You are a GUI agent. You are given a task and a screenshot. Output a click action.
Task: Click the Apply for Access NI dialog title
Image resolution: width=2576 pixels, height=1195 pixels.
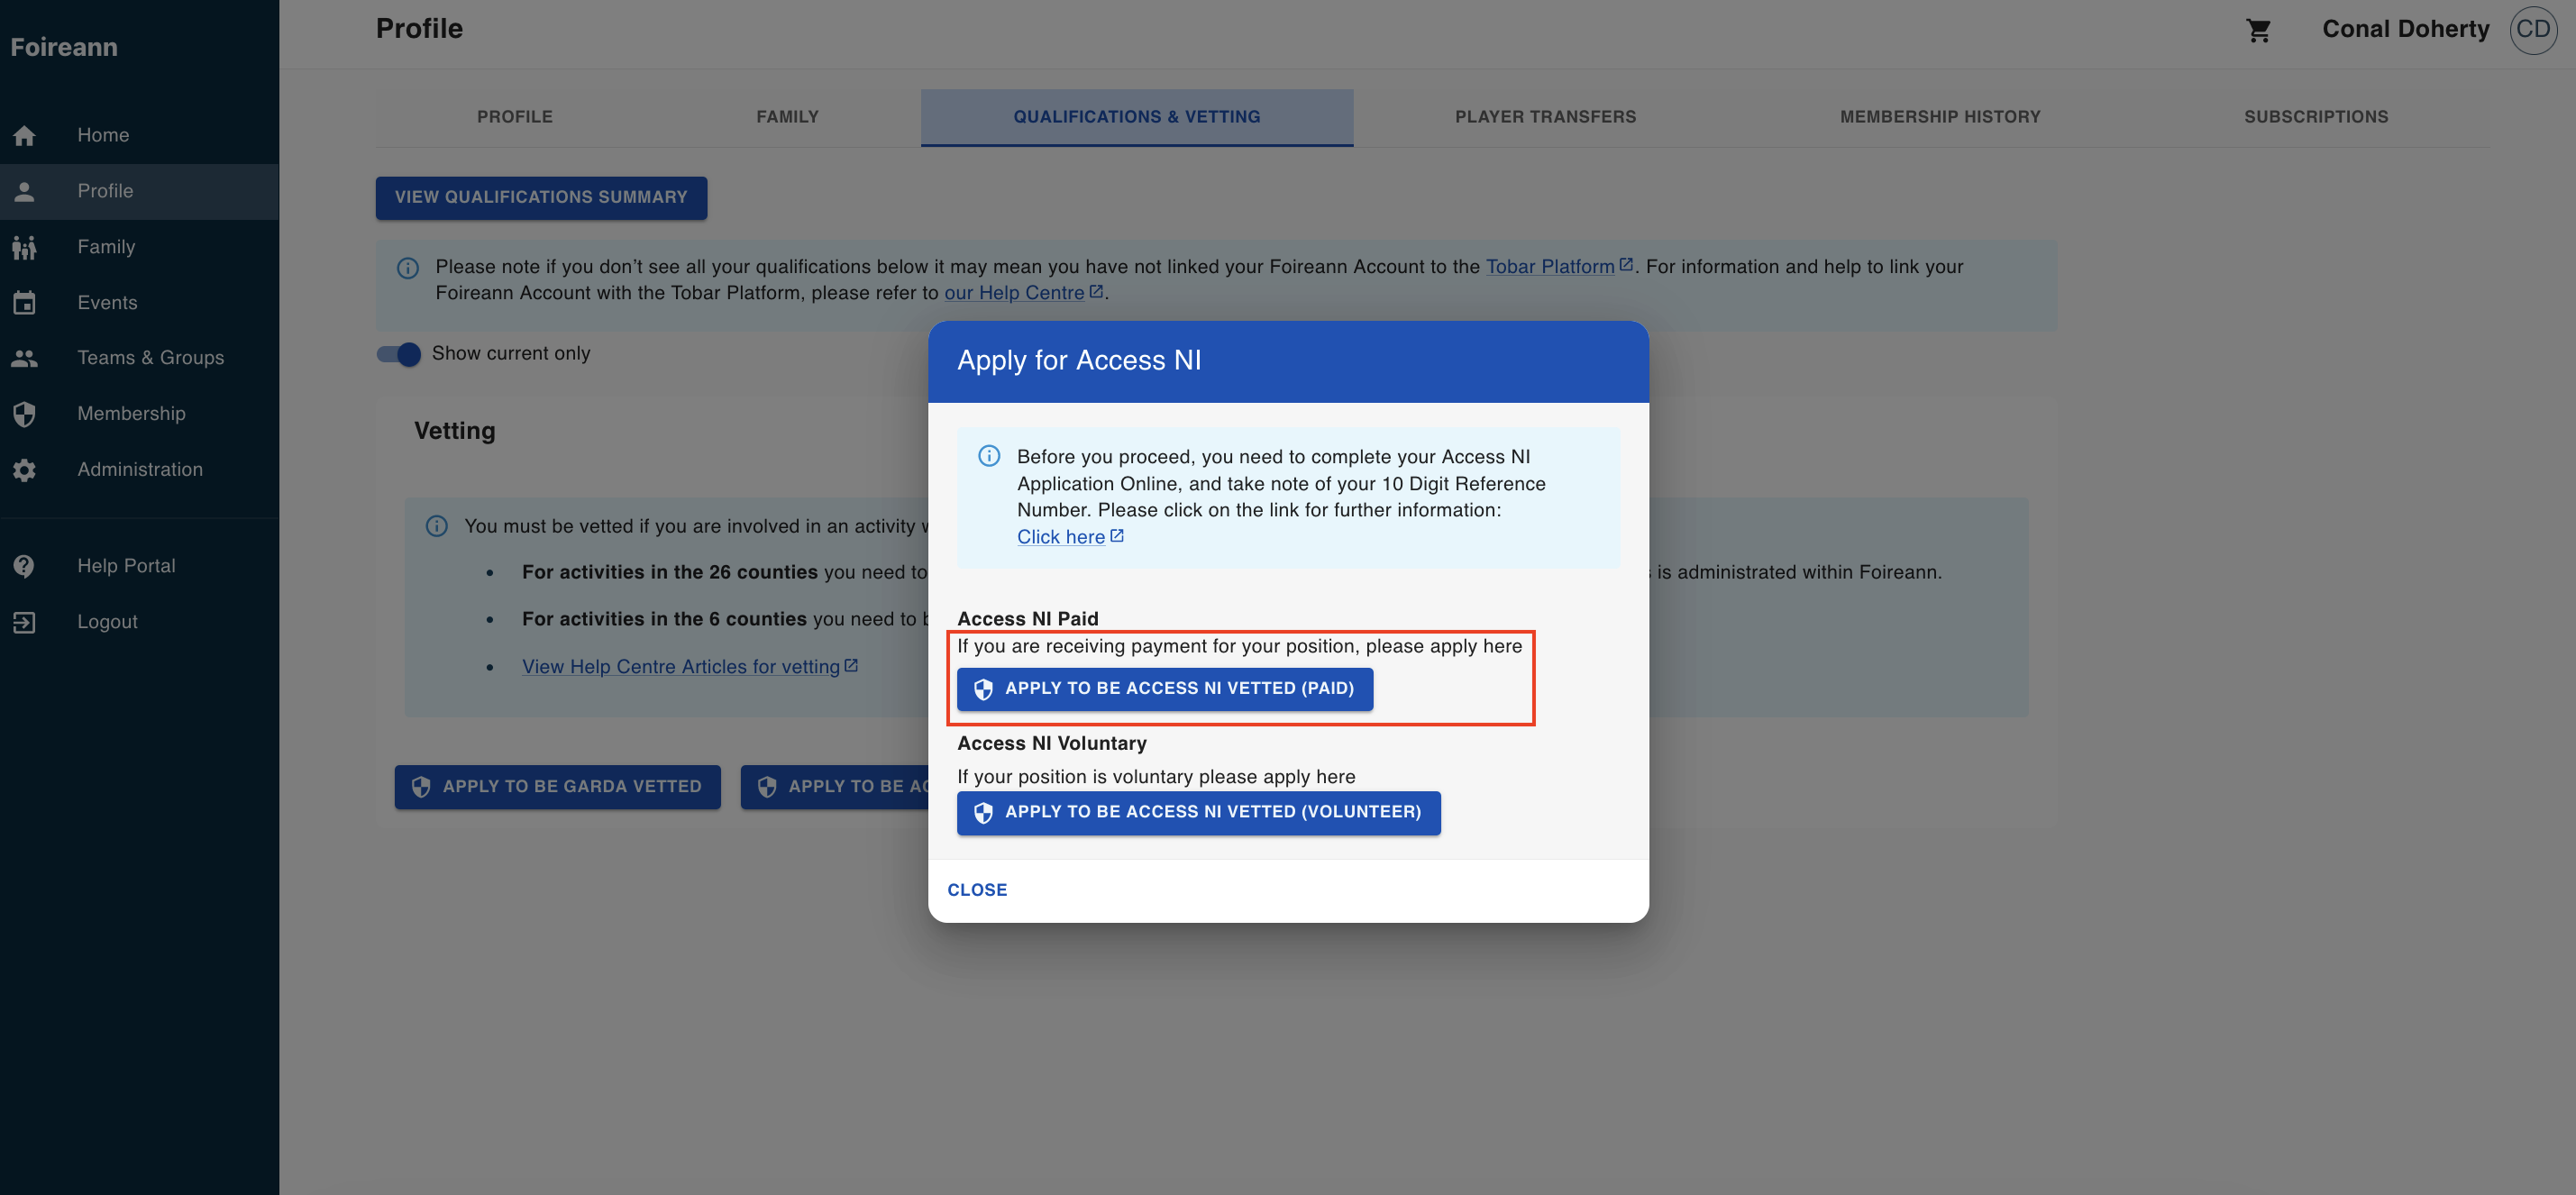[x=1079, y=361]
